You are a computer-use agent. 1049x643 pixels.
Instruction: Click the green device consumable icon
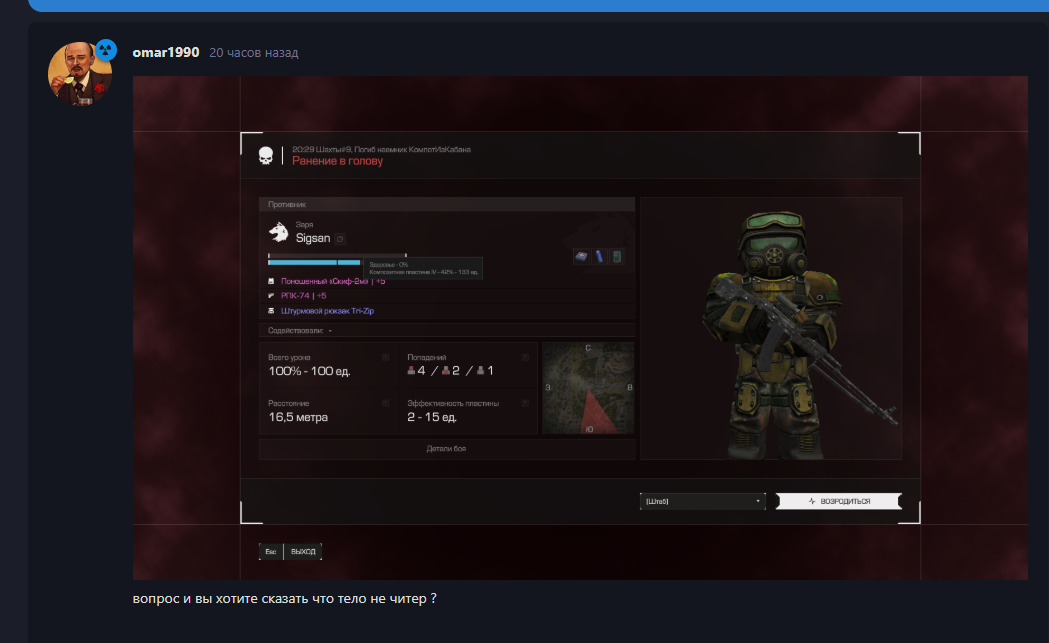[x=616, y=256]
